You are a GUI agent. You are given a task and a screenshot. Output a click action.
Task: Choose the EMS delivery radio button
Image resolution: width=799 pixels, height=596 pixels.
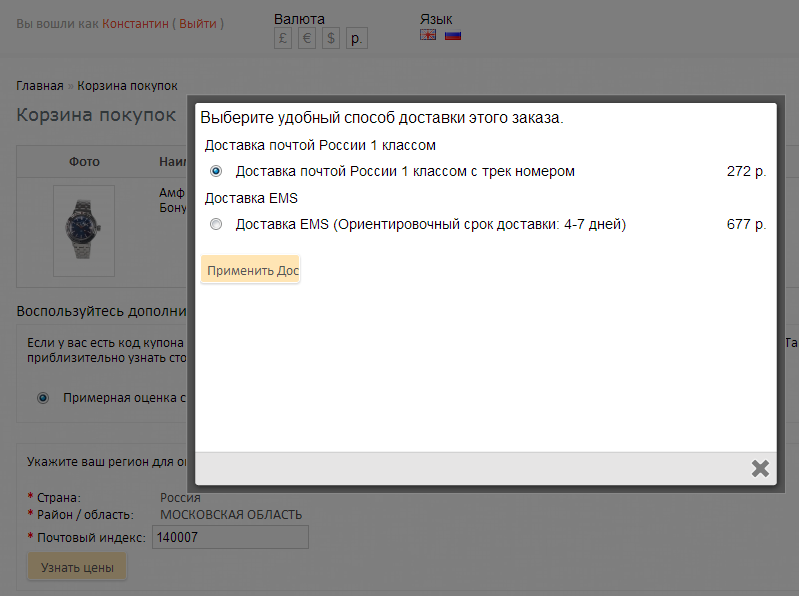216,225
